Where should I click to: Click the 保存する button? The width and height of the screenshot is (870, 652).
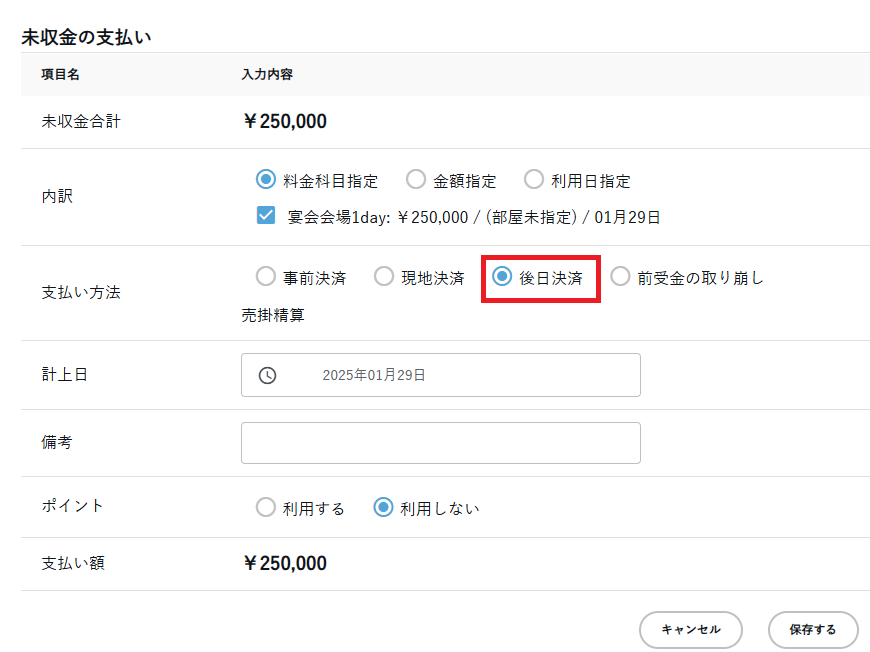(x=812, y=630)
